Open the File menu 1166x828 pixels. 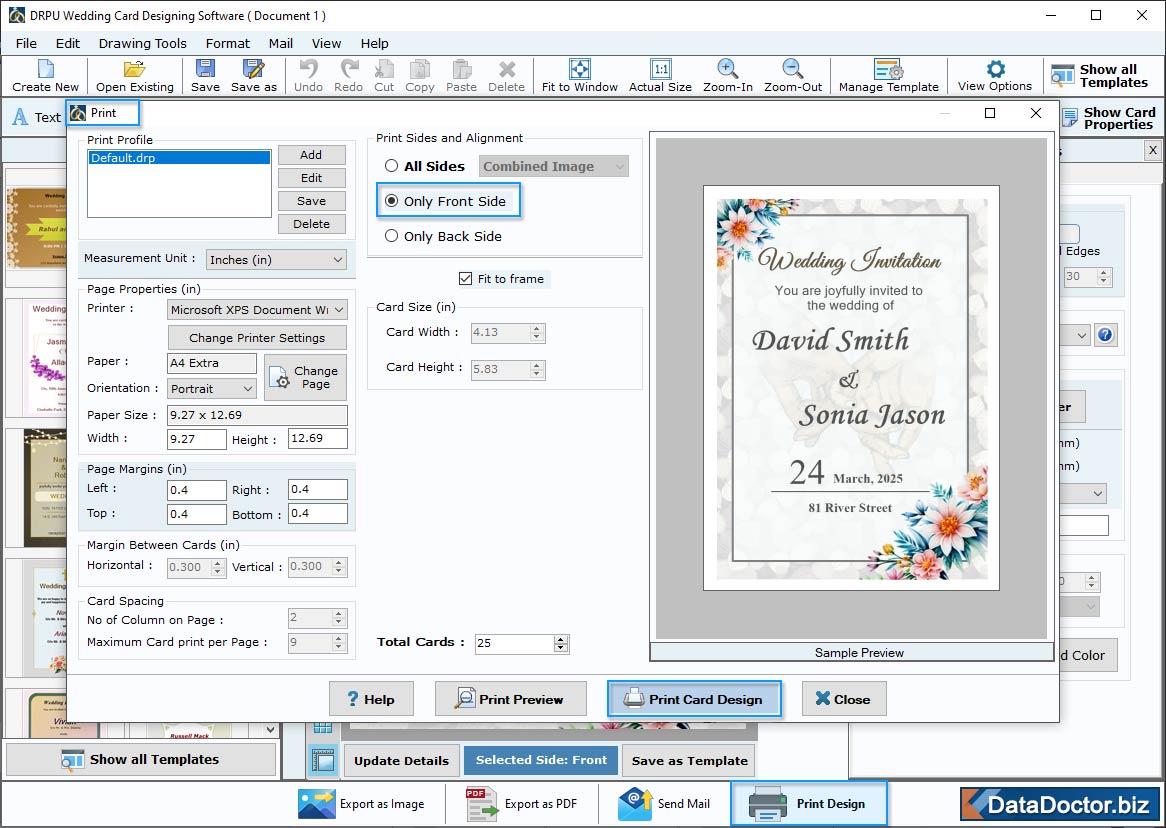tap(26, 43)
